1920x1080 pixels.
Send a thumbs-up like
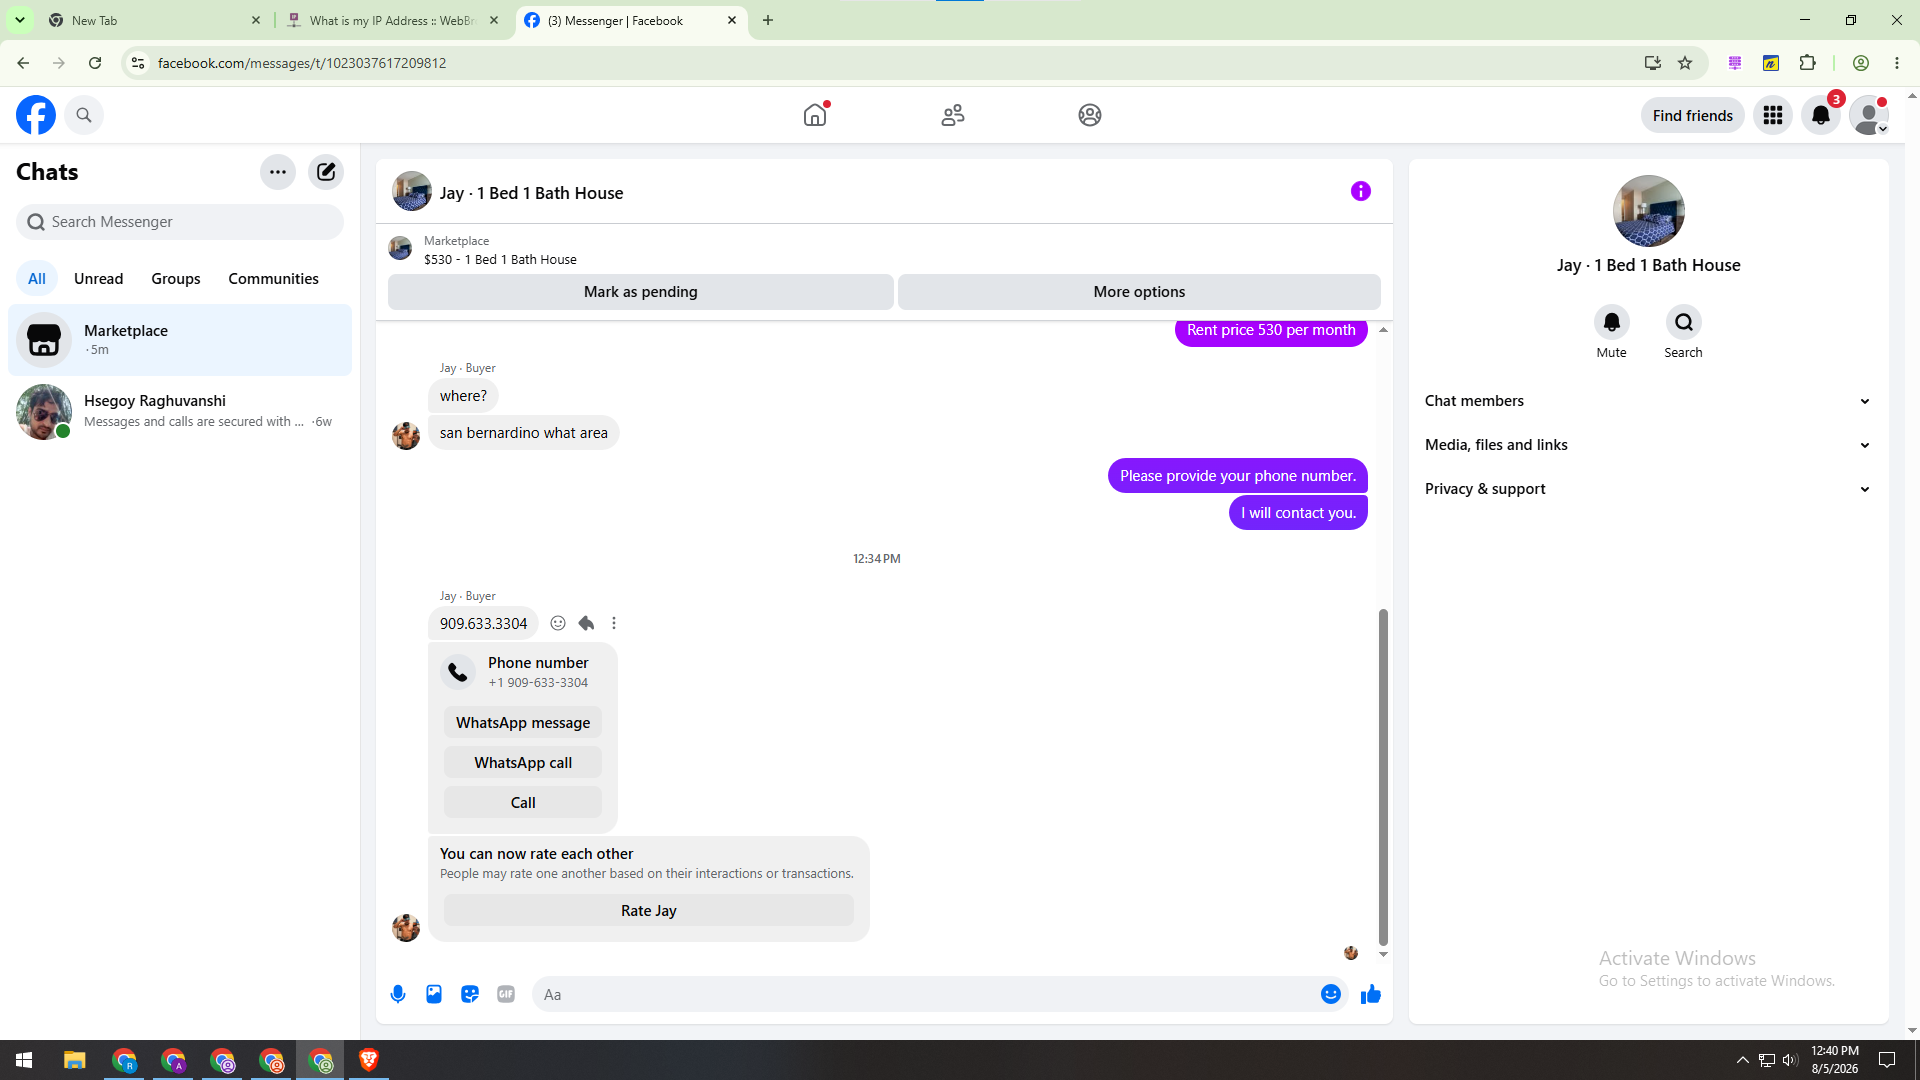pos(1371,994)
